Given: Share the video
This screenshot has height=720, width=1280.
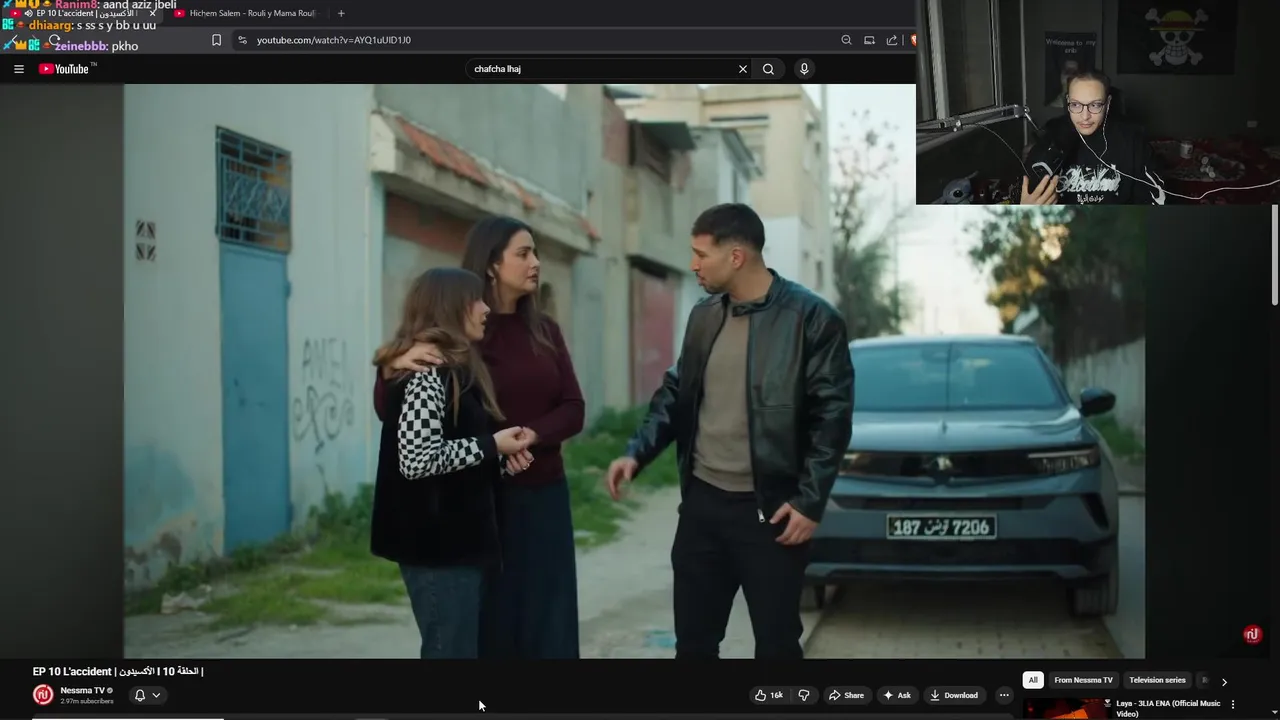Looking at the screenshot, I should pyautogui.click(x=846, y=695).
